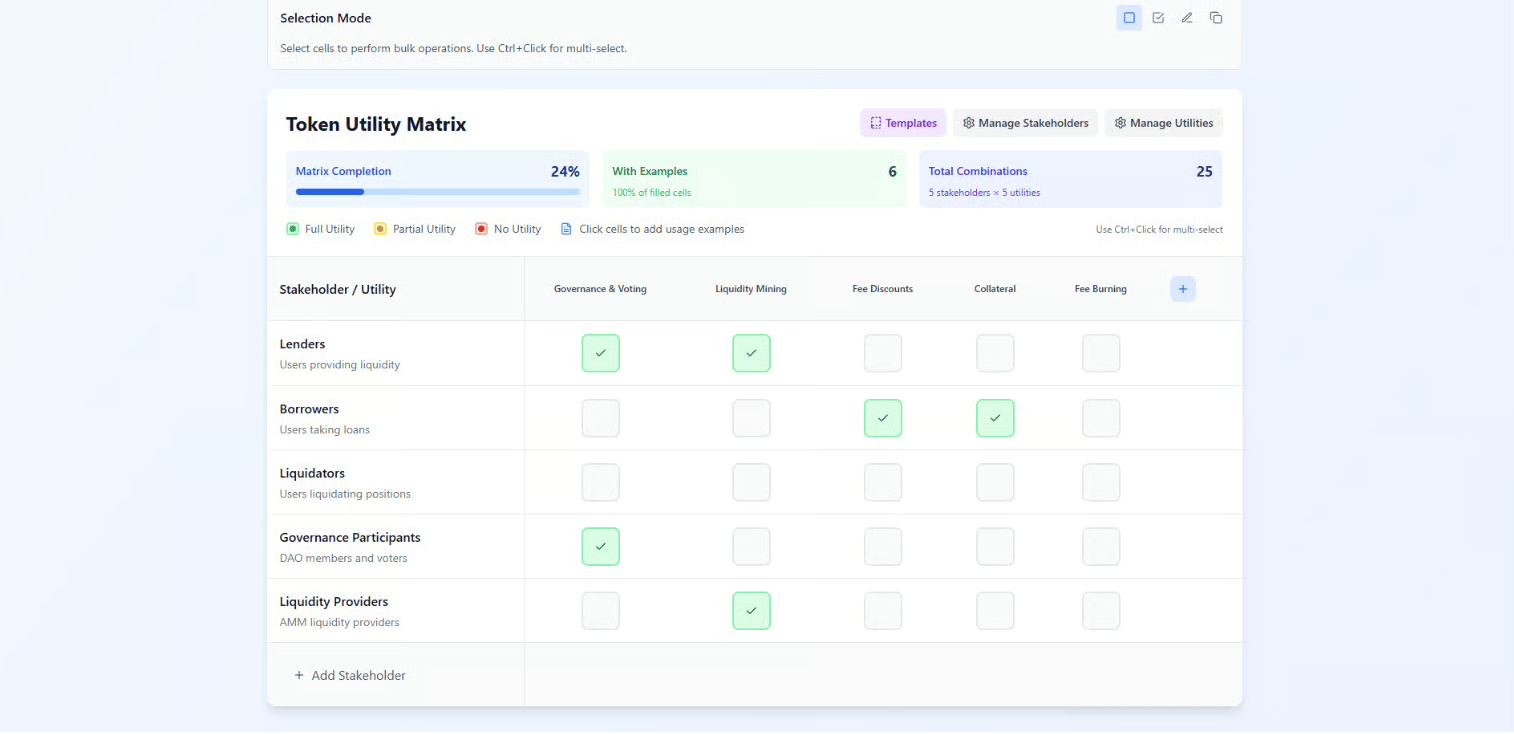Open Manage Utilities
1514x734 pixels.
pos(1164,123)
